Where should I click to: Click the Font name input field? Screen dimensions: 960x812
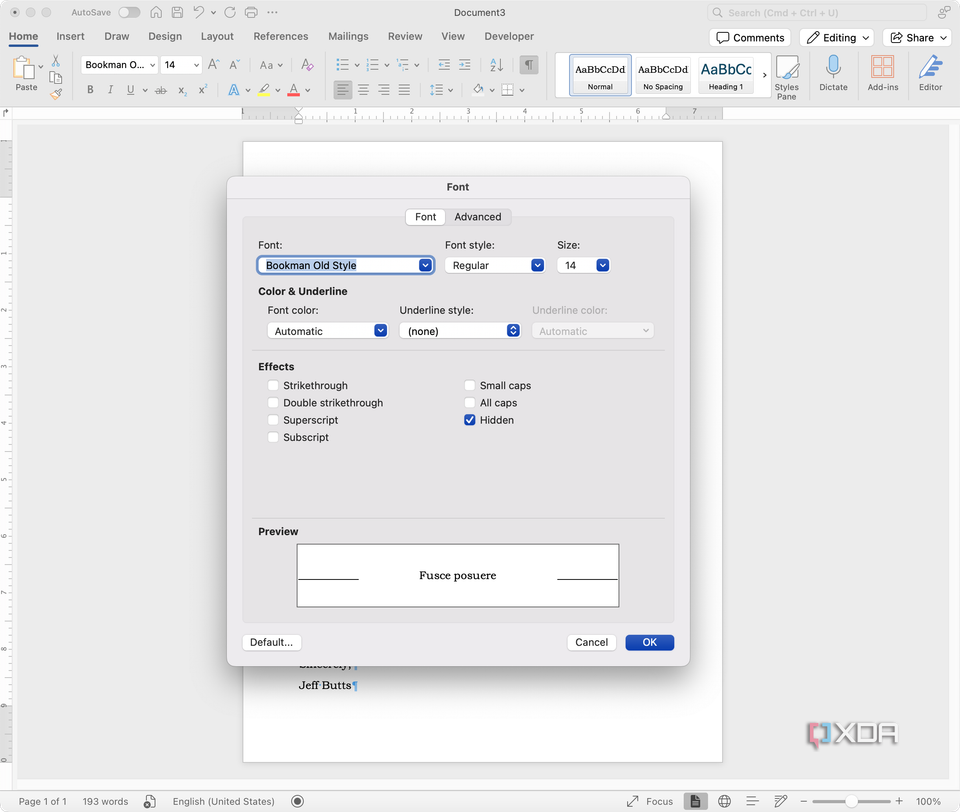click(338, 265)
